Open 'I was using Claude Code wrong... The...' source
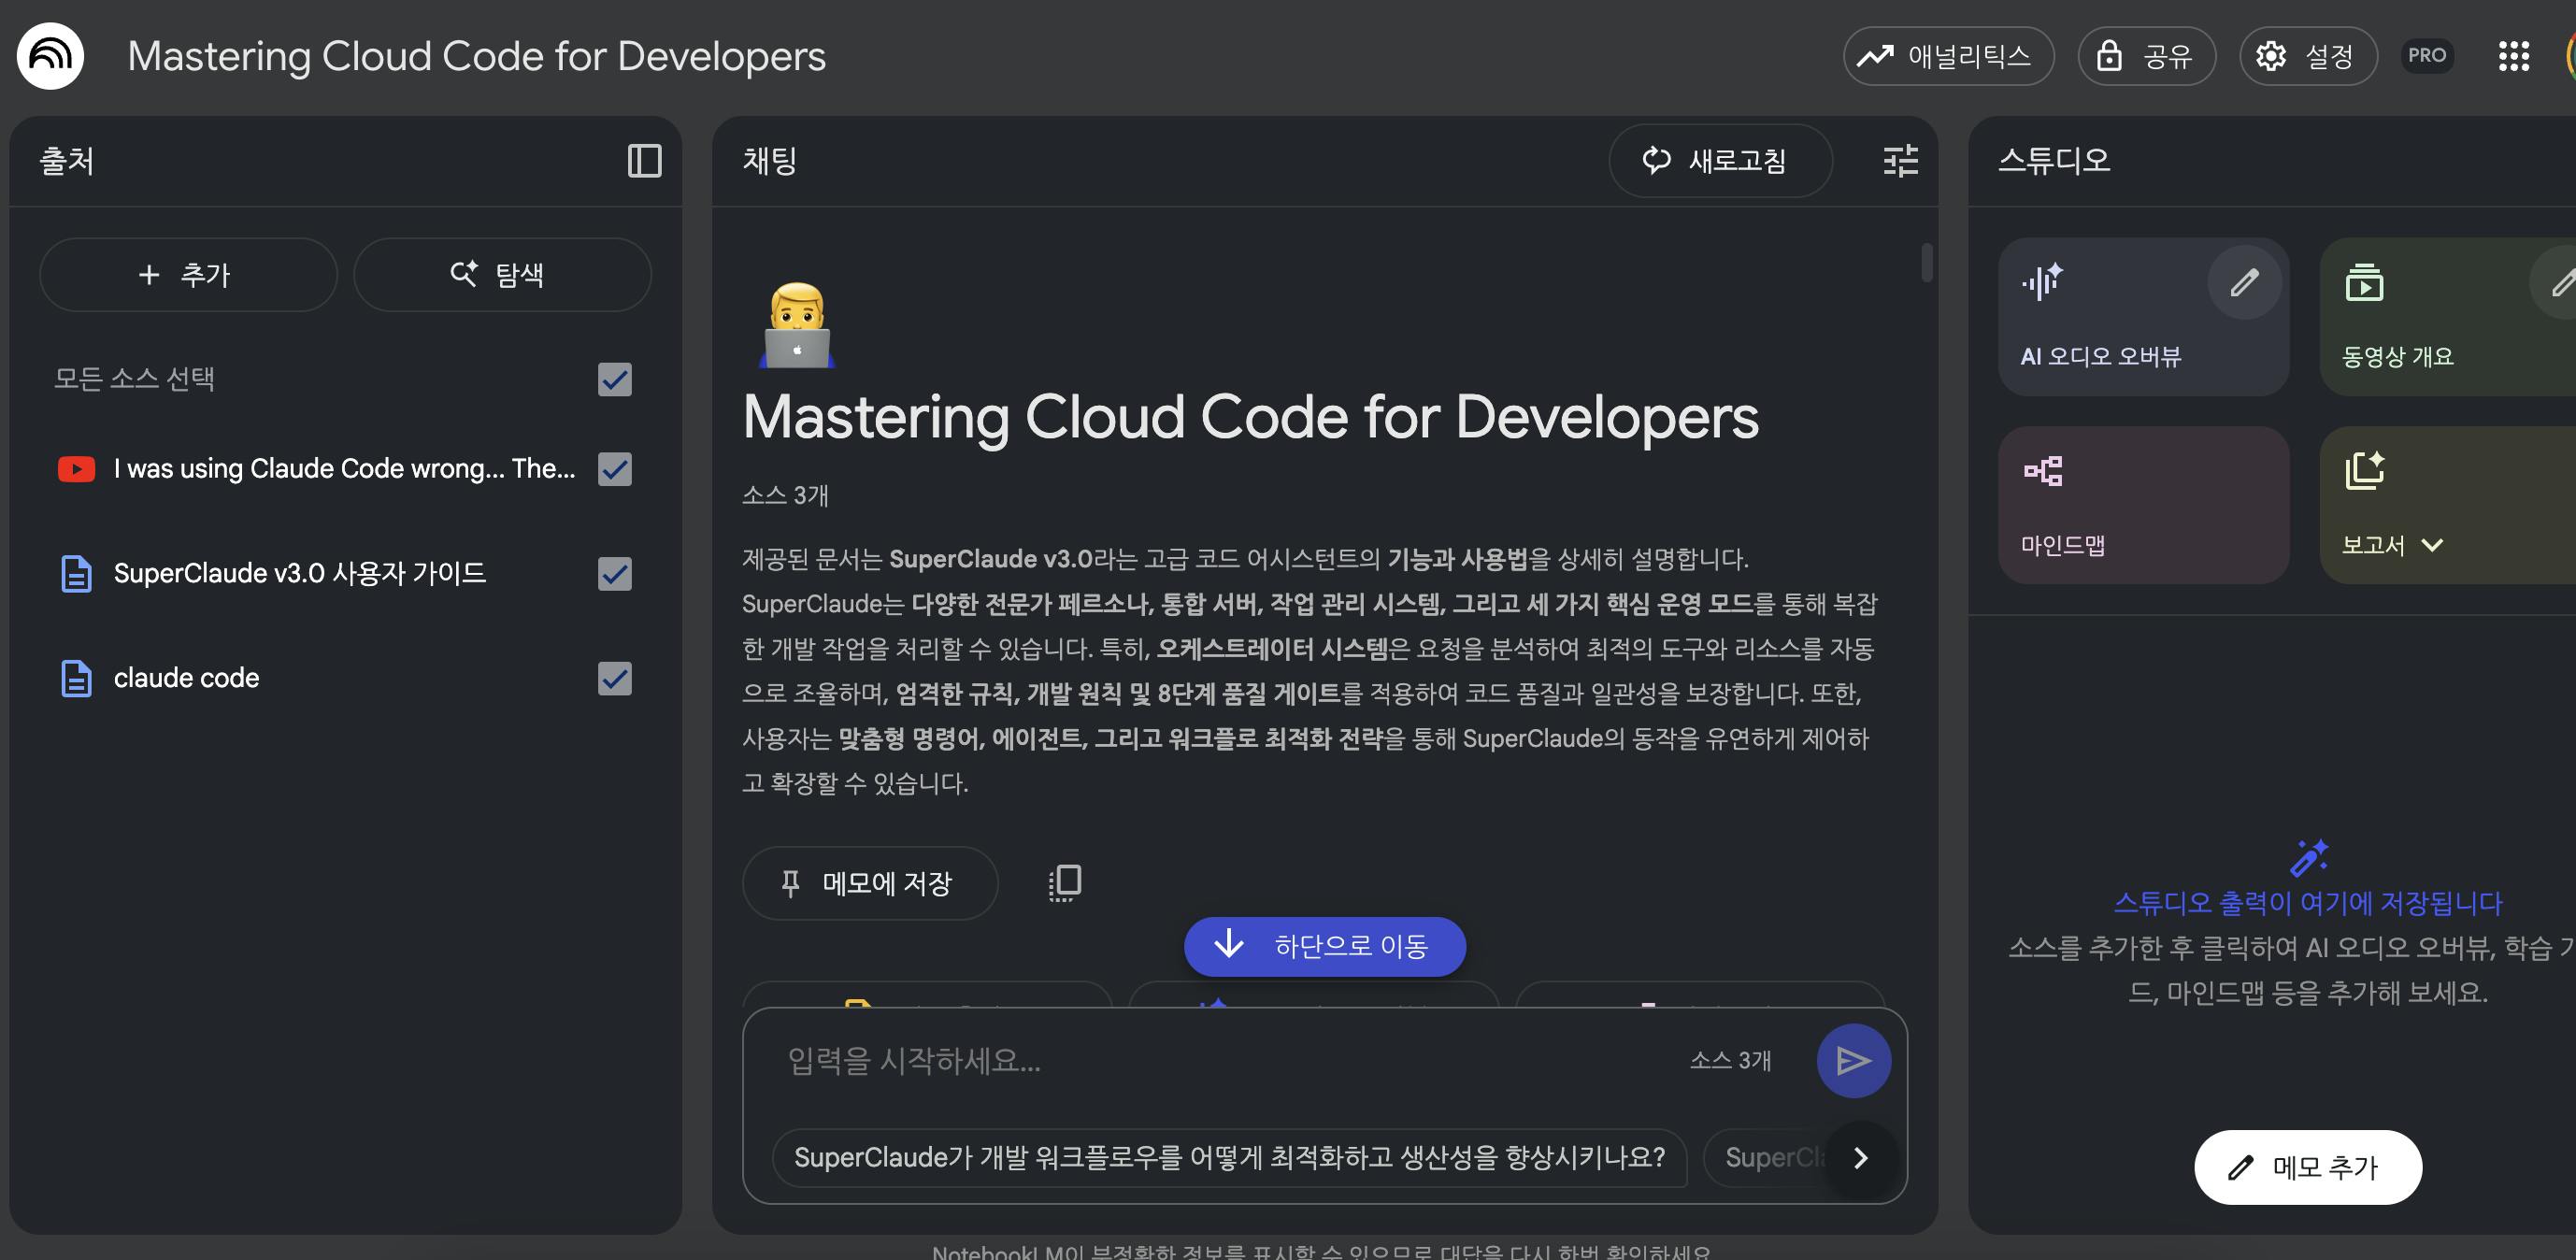Viewport: 2576px width, 1260px height. [344, 469]
